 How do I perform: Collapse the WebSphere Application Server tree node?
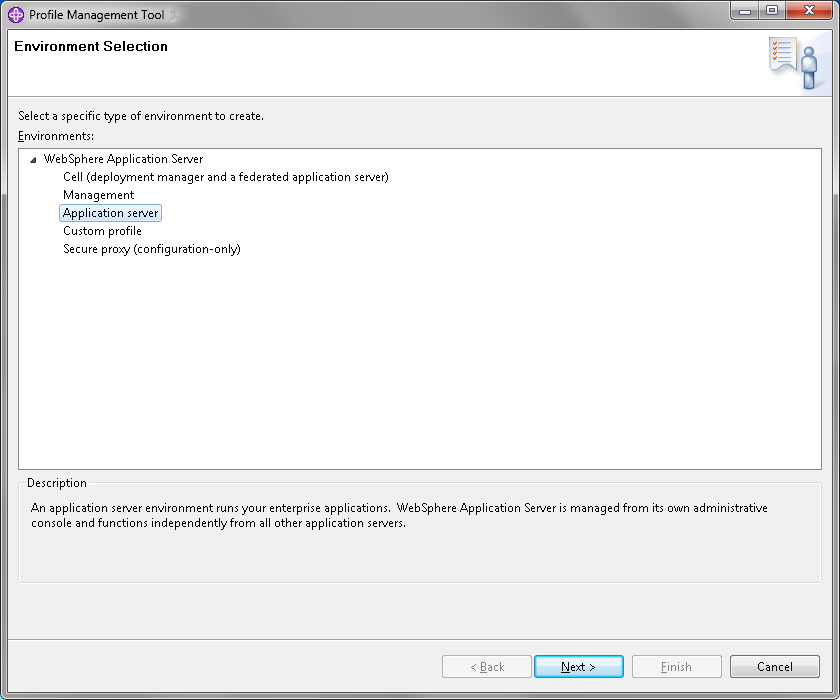[33, 160]
